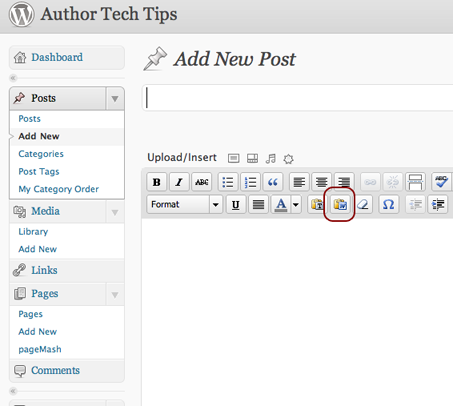Open pageMash link
The image size is (453, 406).
40,349
